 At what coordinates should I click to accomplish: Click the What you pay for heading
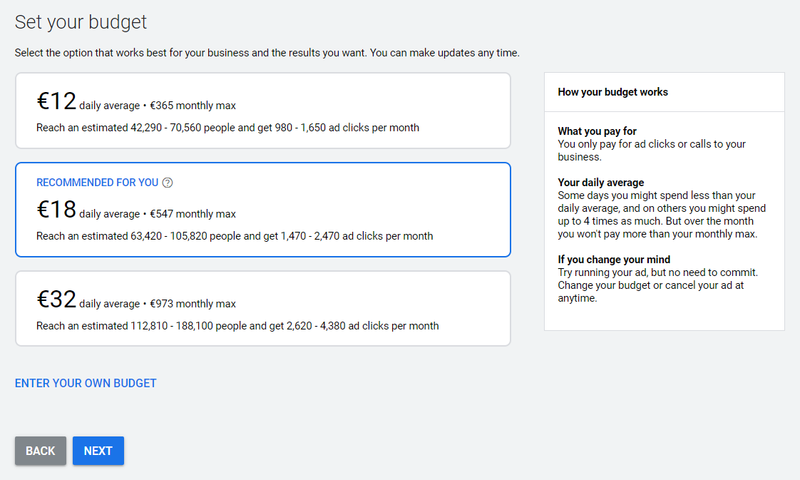tap(597, 131)
